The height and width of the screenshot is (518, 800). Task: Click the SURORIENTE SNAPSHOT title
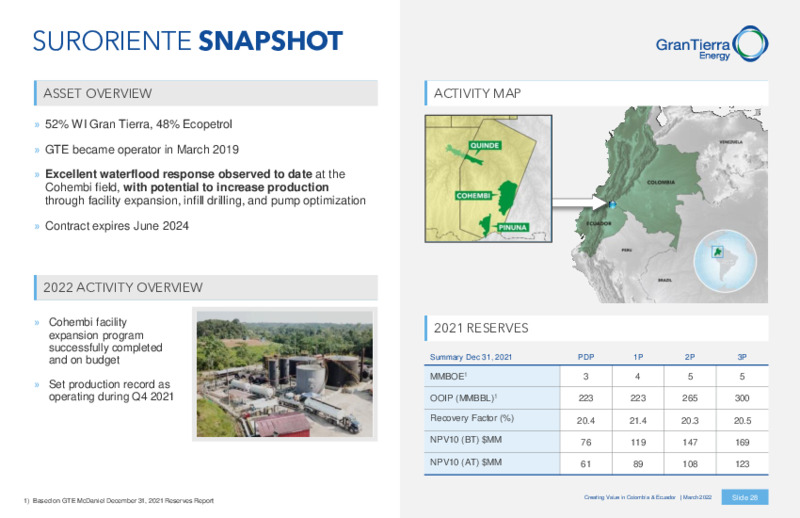click(x=188, y=41)
